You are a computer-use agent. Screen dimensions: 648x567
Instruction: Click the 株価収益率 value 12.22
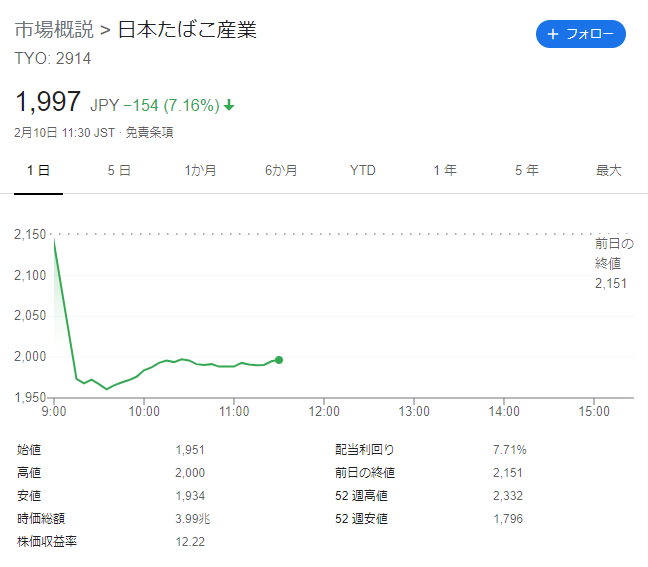pyautogui.click(x=190, y=541)
